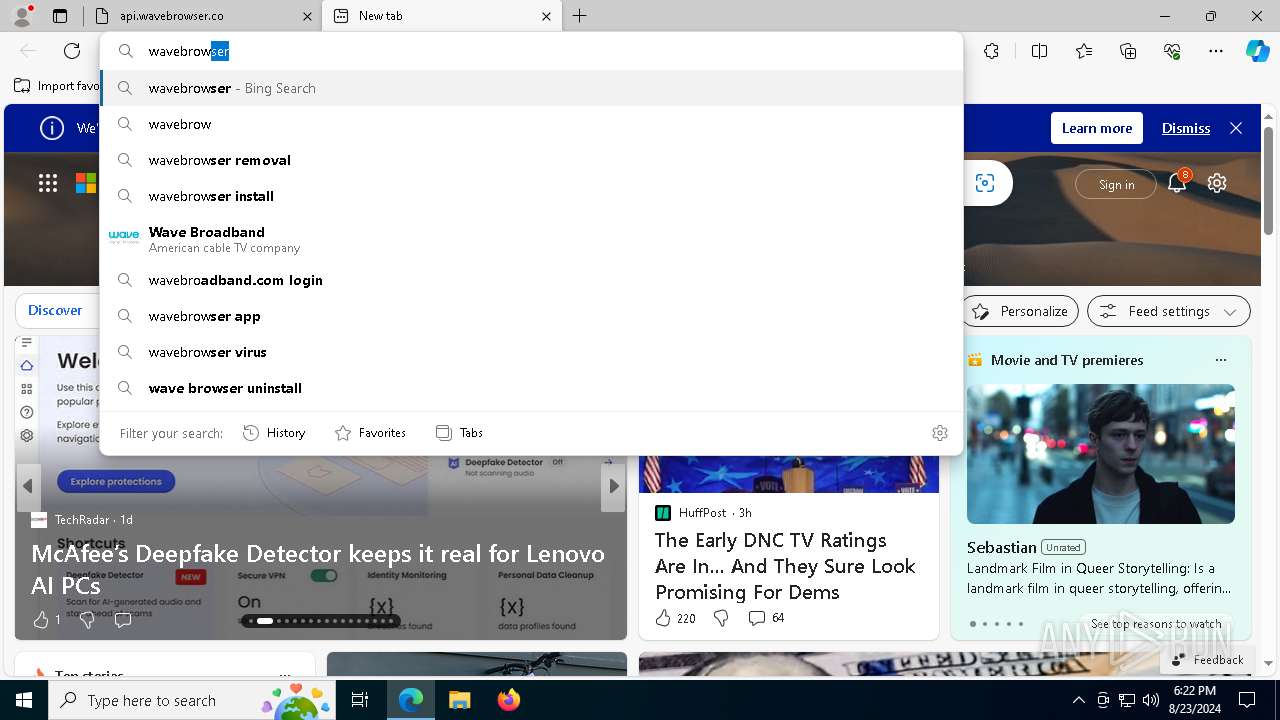This screenshot has width=1280, height=720.
Task: Choose wave browser uninstall suggestion
Action: pos(532,388)
